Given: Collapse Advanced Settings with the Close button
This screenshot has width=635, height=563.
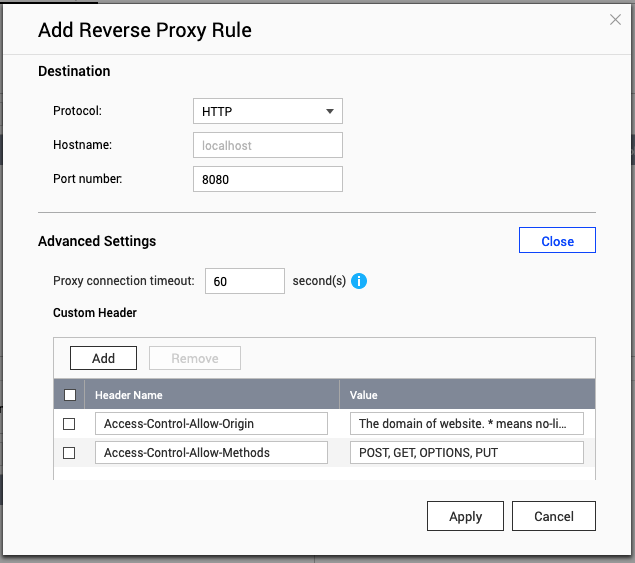Looking at the screenshot, I should point(557,241).
